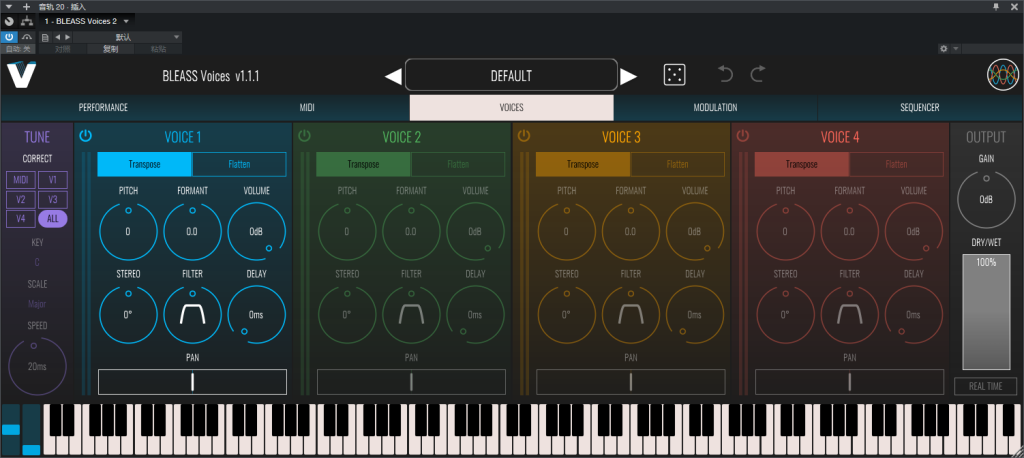Screen dimensions: 1024x458
Task: Load previous host preset small left arrow
Action: click(x=57, y=37)
